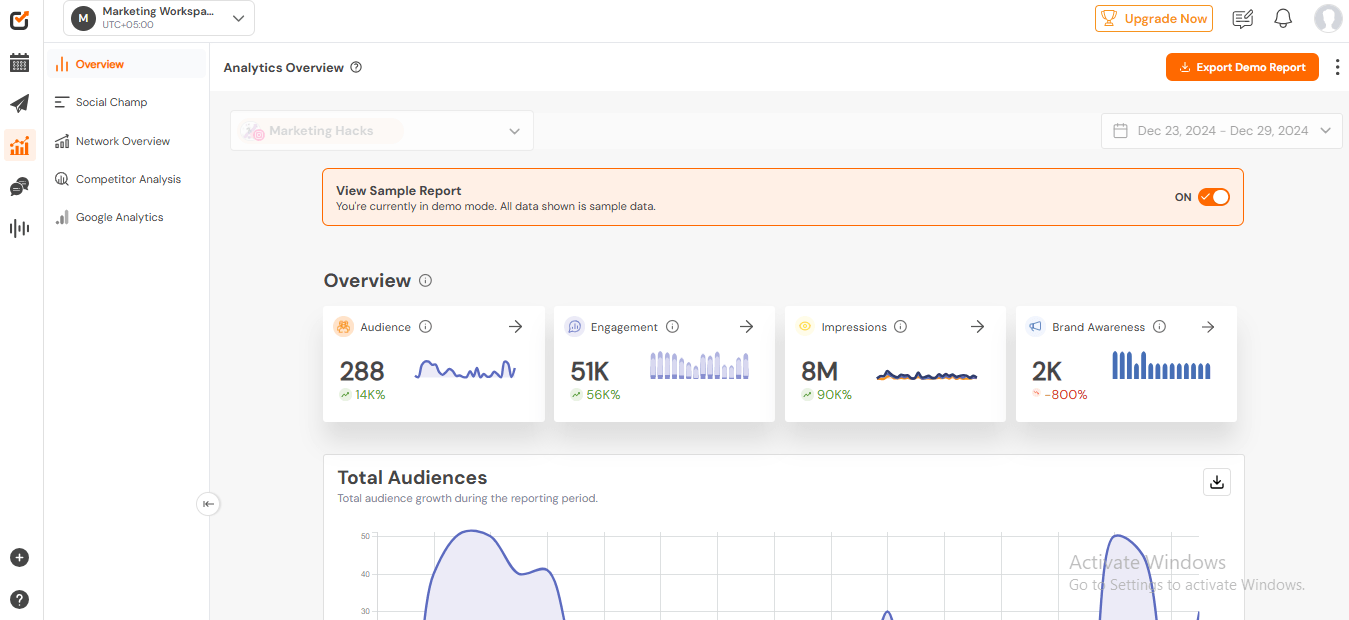Download the Total Audiences chart
Image resolution: width=1349 pixels, height=620 pixels.
[1217, 482]
